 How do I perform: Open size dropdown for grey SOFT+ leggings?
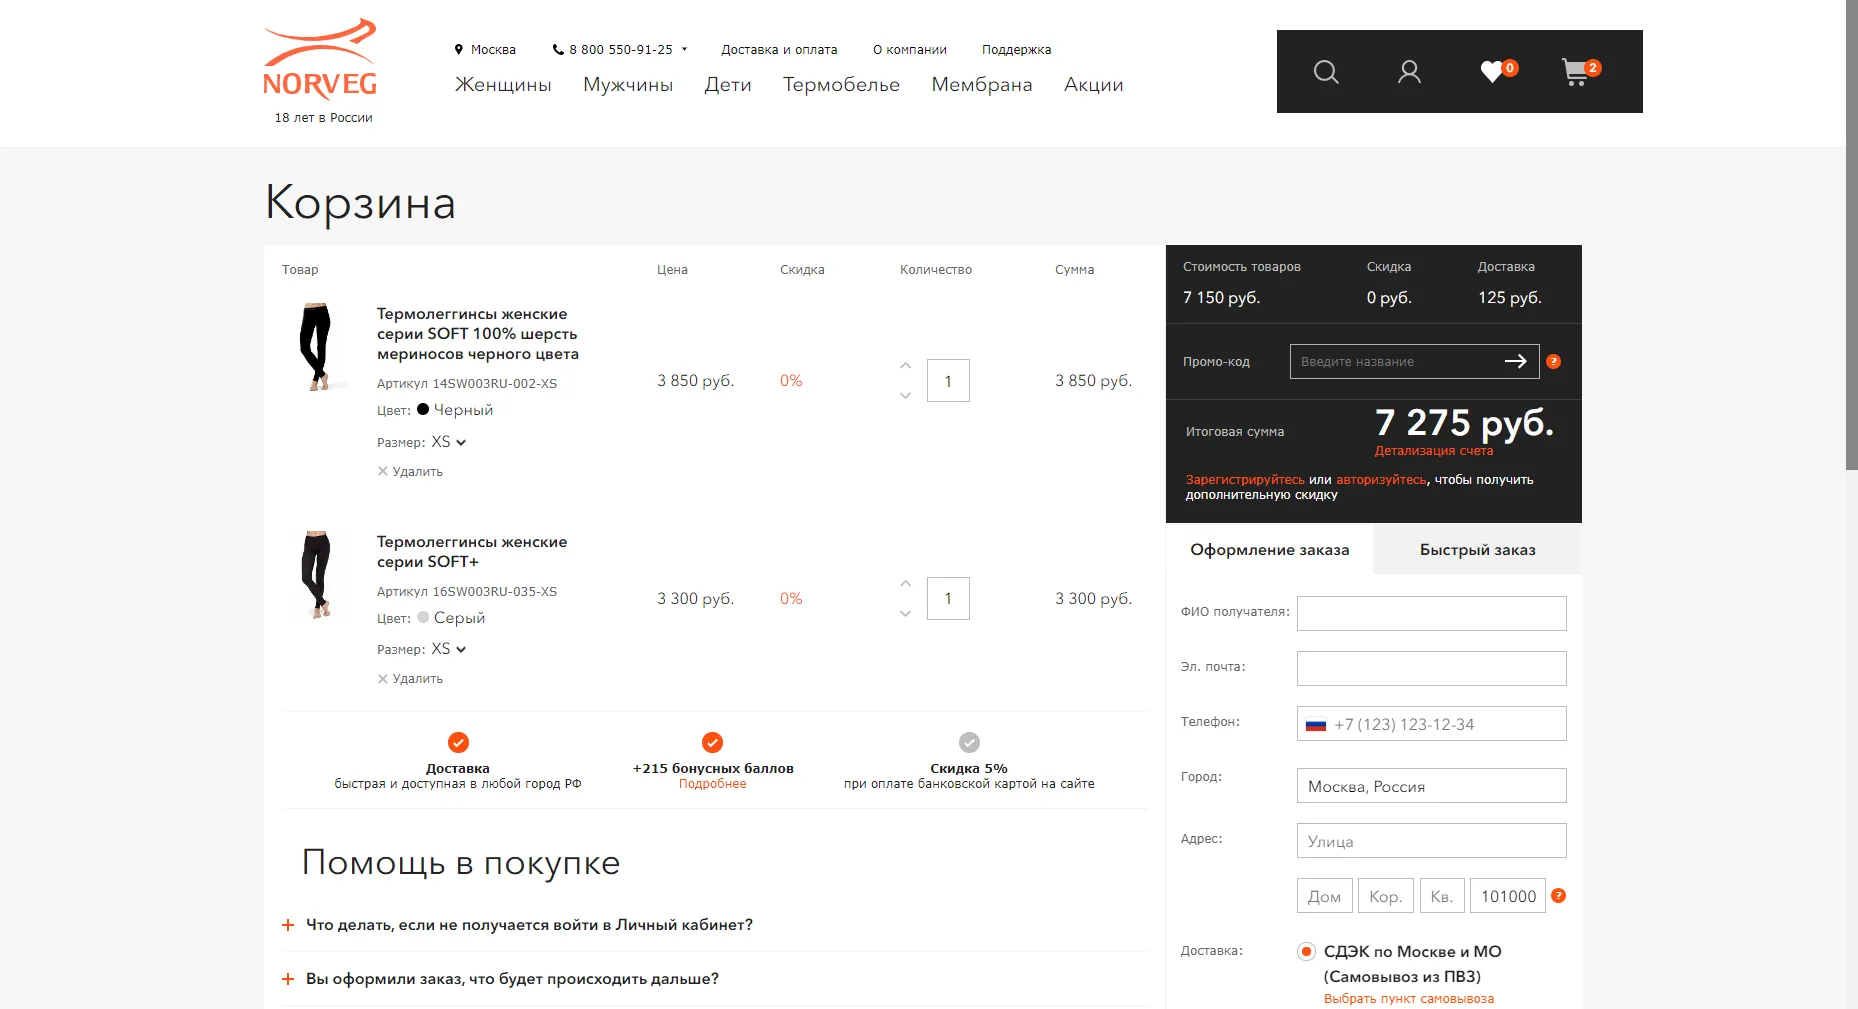(x=449, y=649)
